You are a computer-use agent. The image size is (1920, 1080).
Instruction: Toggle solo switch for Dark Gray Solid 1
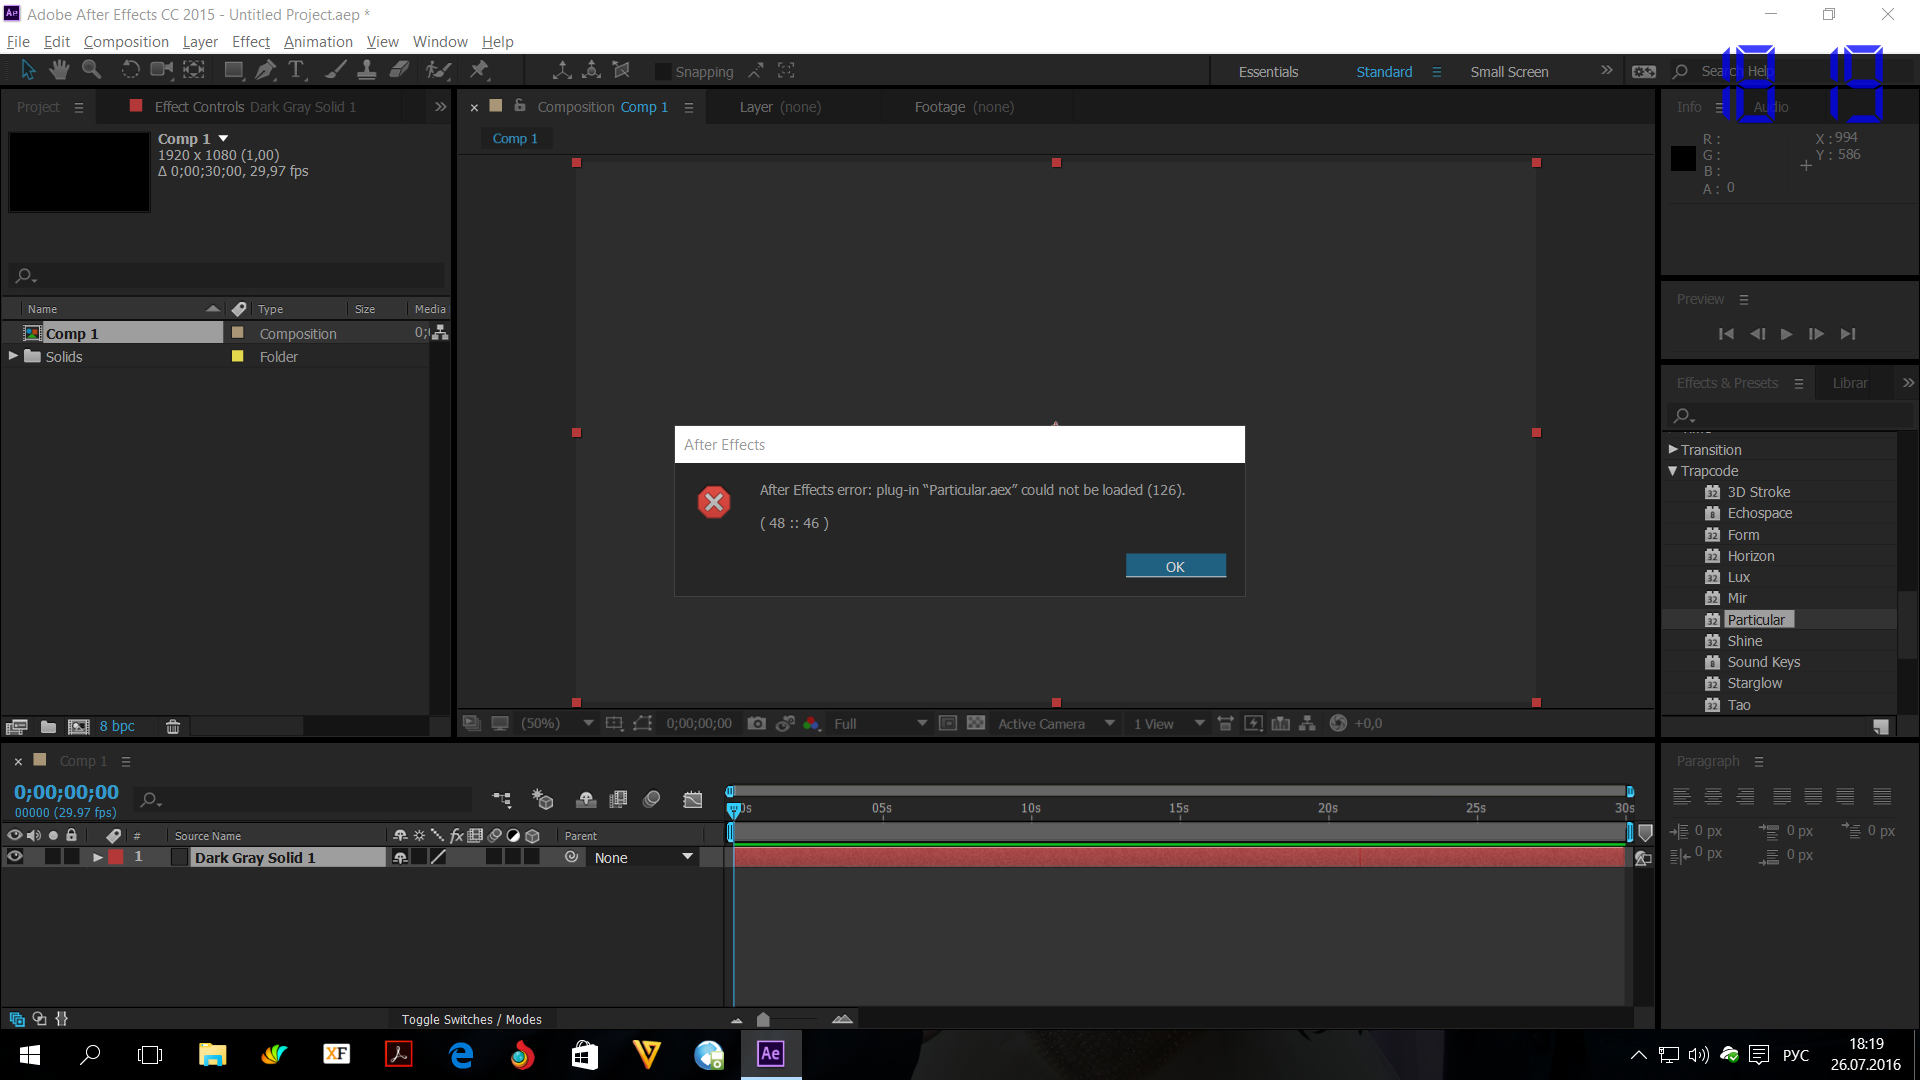53,857
